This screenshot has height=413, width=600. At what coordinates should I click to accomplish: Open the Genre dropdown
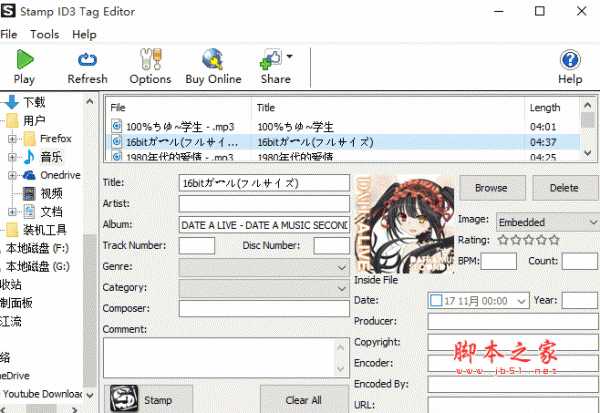(x=264, y=267)
